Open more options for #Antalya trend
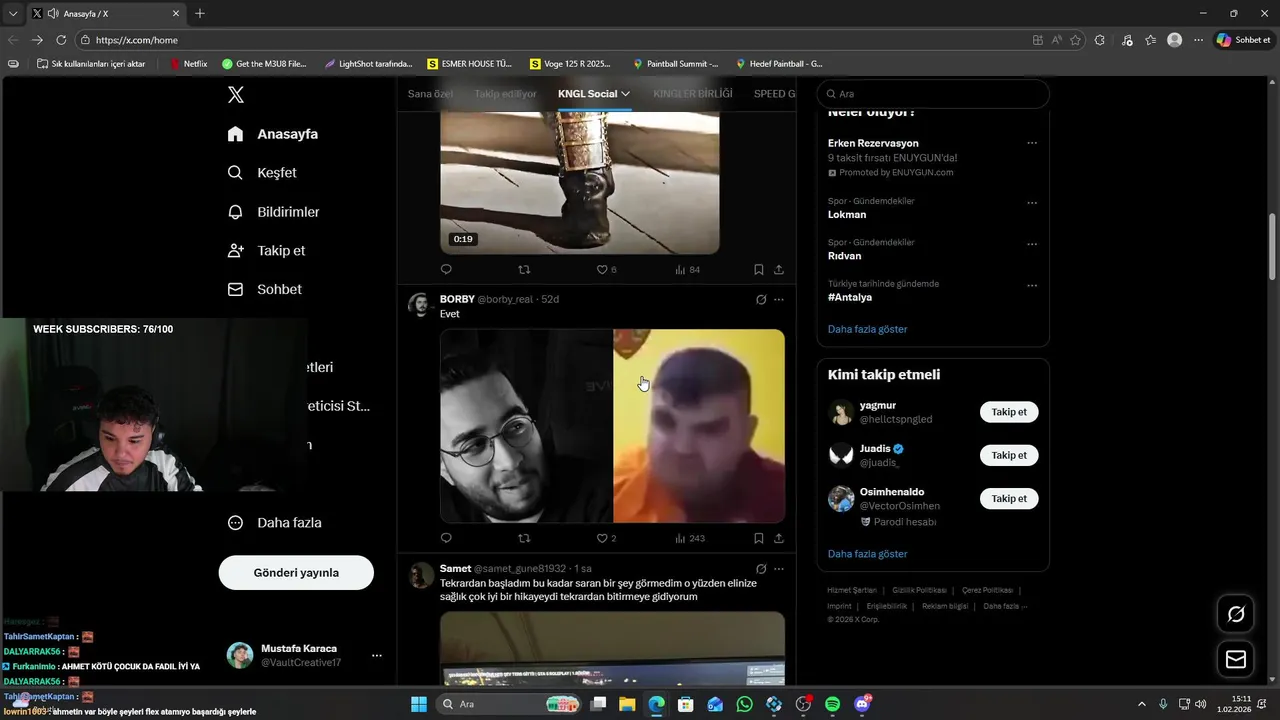 1032,285
